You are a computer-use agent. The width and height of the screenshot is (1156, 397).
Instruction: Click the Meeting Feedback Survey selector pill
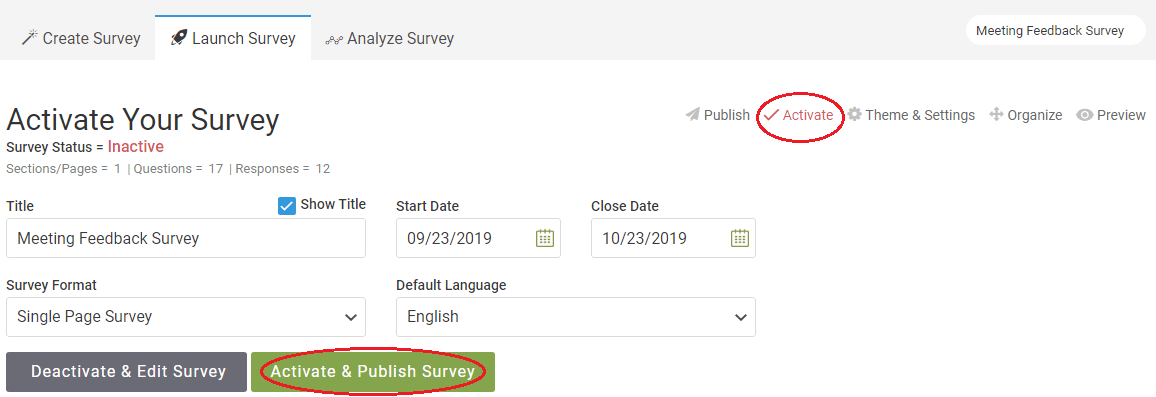tap(1056, 30)
